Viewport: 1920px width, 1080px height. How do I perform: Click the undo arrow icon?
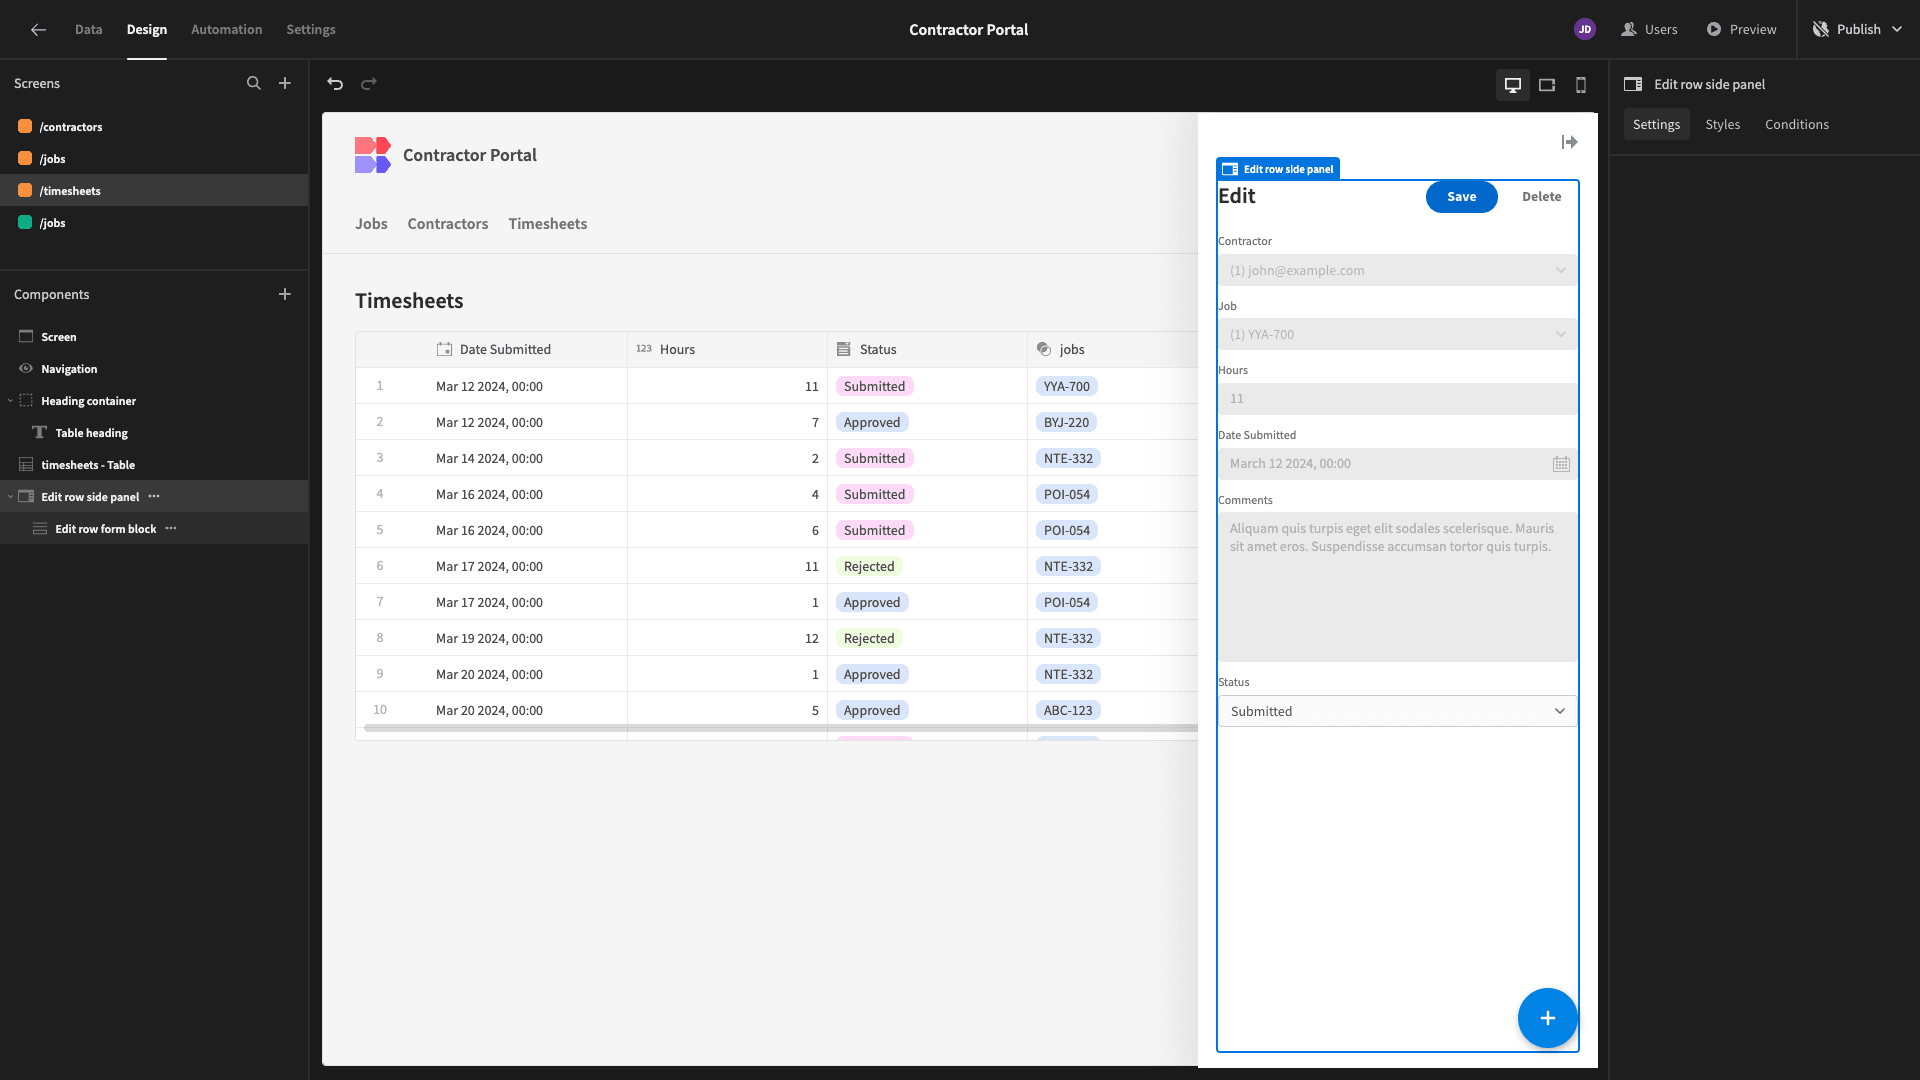coord(335,84)
